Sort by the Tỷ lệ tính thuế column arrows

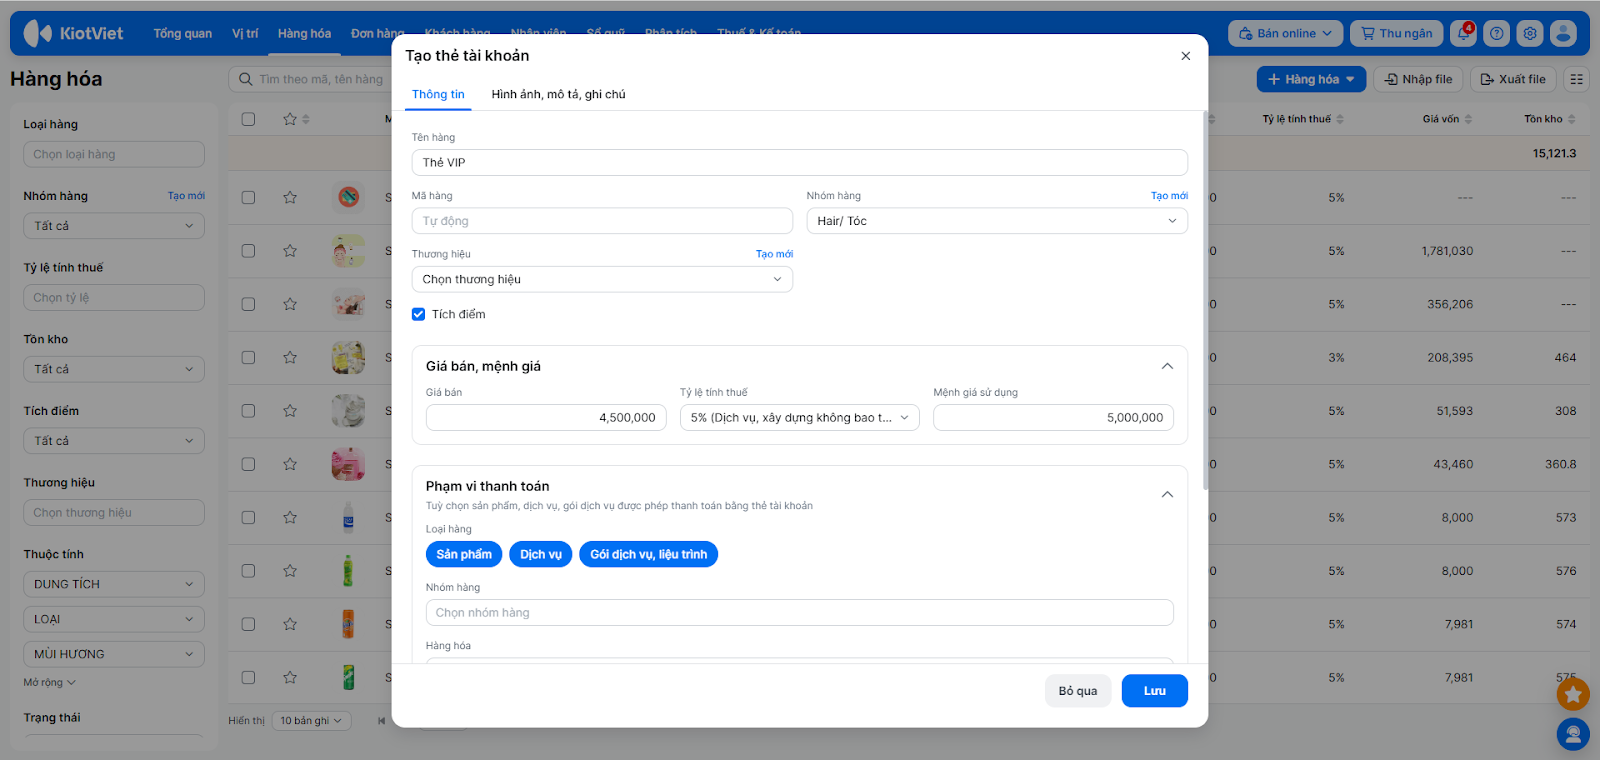point(1340,119)
